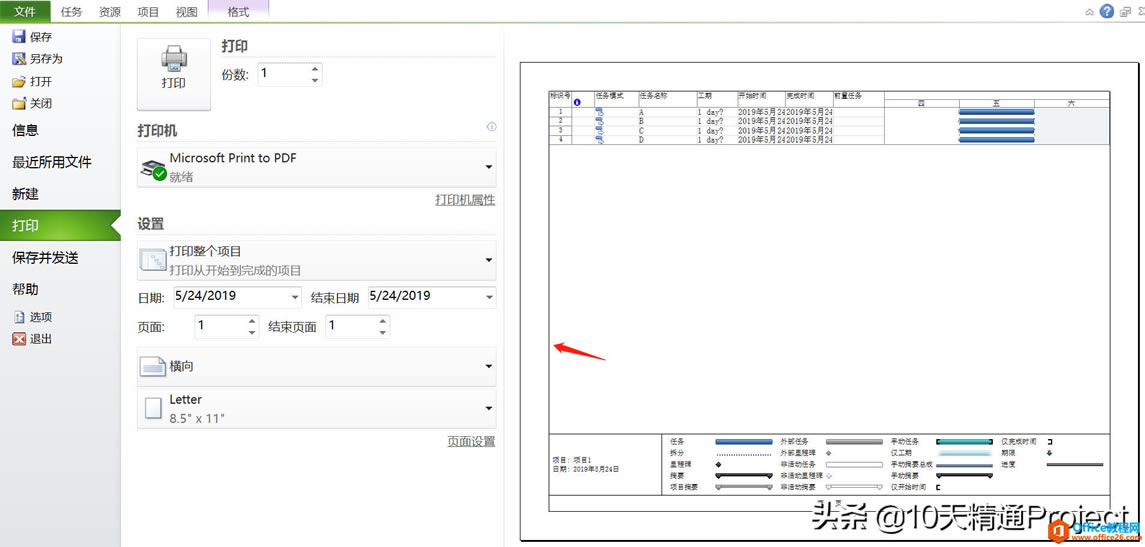Viewport: 1145px width, 547px height.
Task: Click the large printer Print button
Action: [x=174, y=74]
